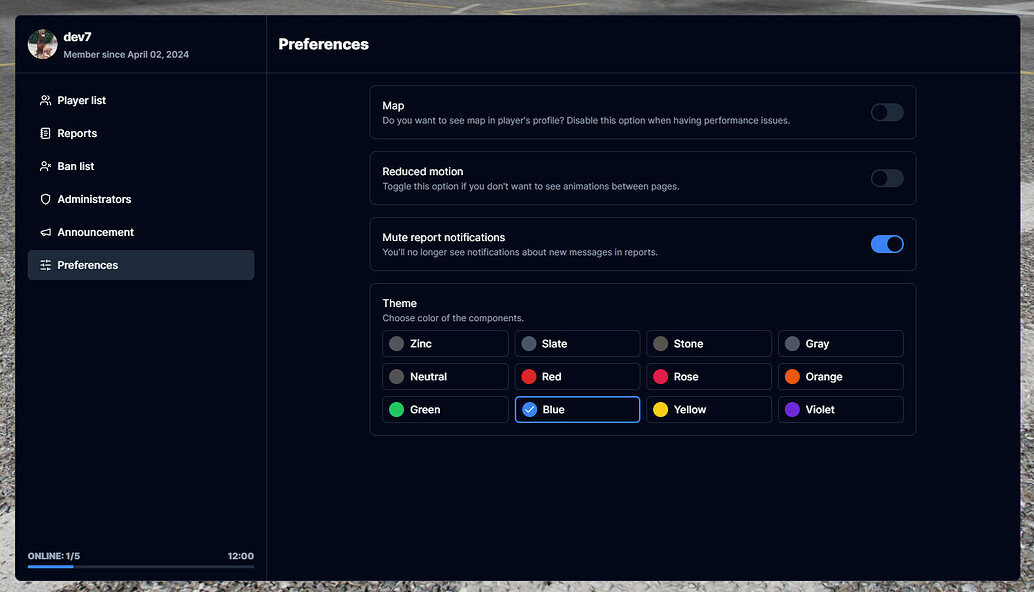
Task: Click the dev7 username
Action: pos(75,37)
